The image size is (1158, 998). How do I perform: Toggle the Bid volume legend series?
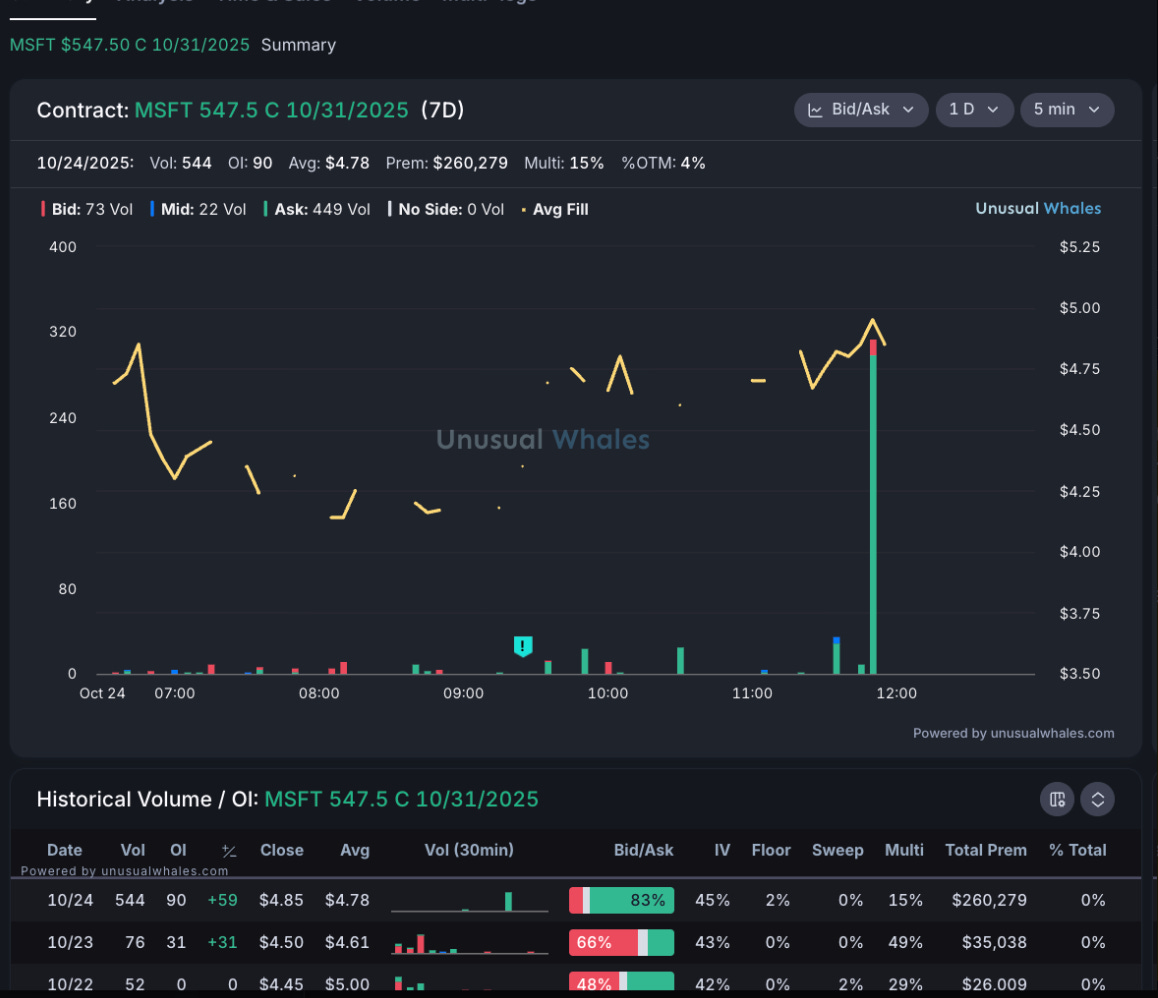click(87, 210)
